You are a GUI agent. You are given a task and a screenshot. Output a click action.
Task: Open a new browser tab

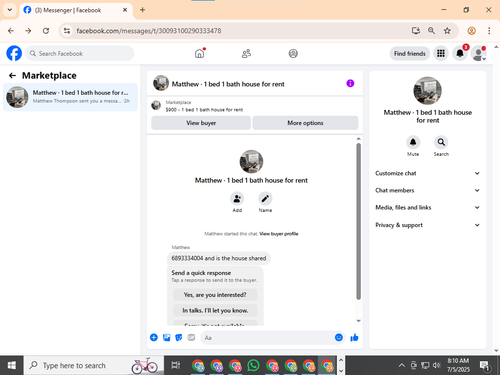click(142, 10)
